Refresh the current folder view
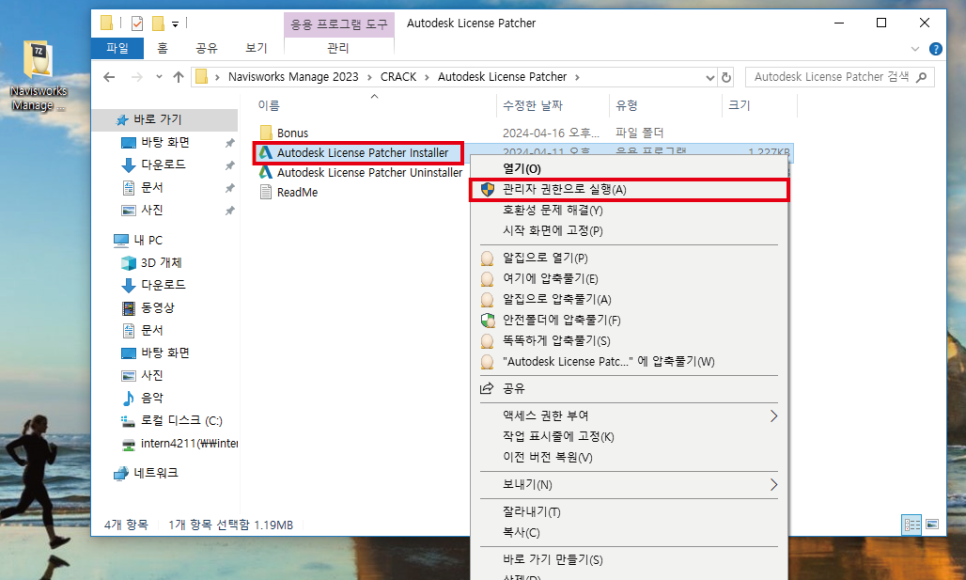The width and height of the screenshot is (966, 580). (x=726, y=77)
